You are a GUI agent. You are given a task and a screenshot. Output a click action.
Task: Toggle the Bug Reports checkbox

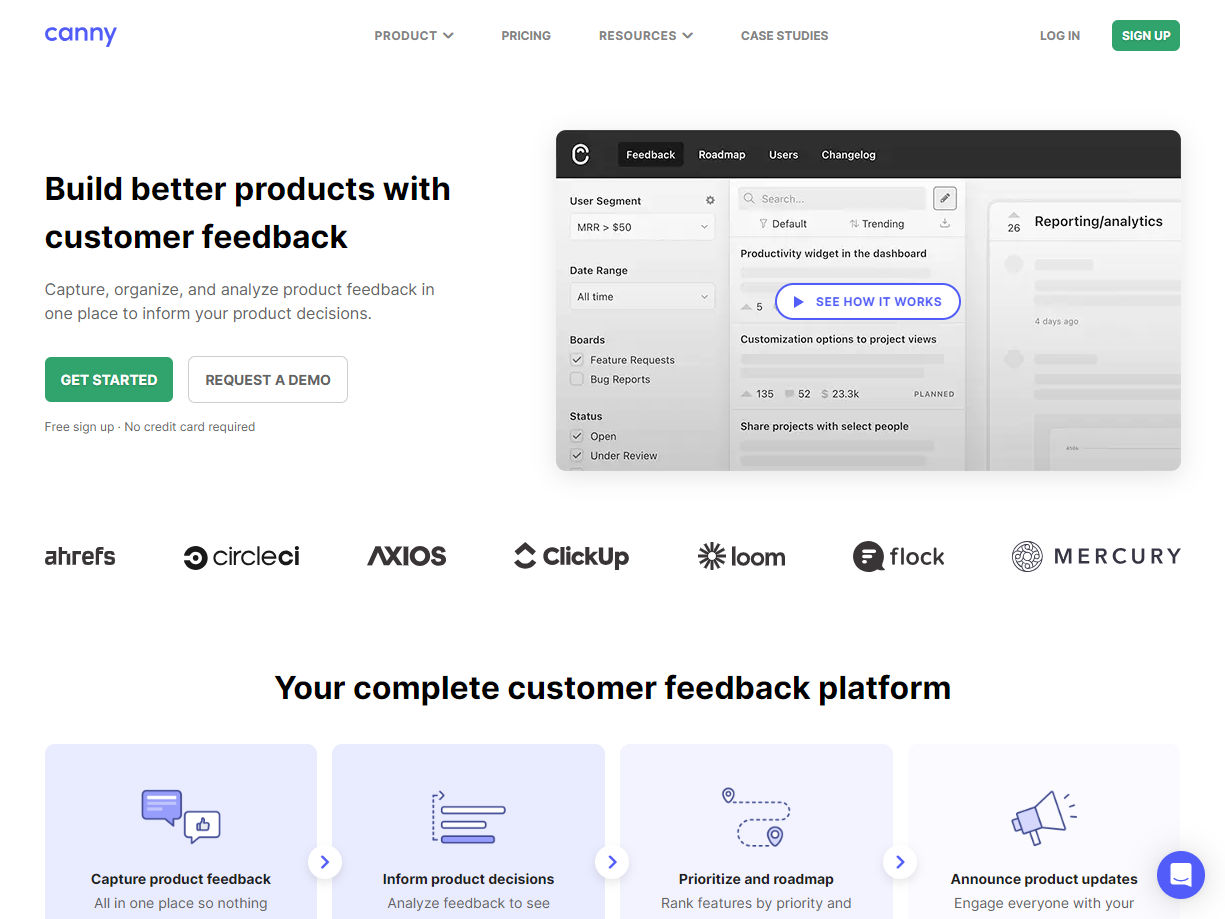(x=577, y=379)
